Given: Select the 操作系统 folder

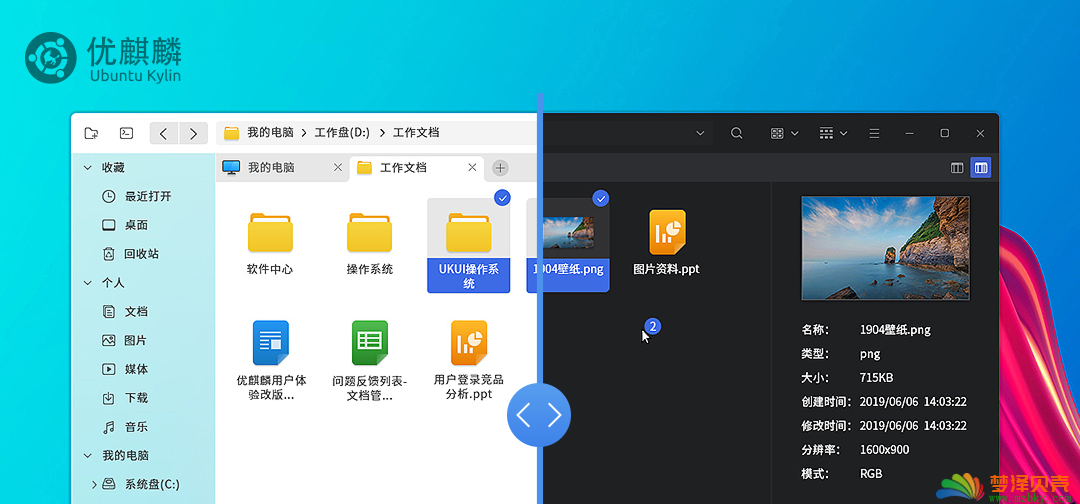Looking at the screenshot, I should point(369,233).
